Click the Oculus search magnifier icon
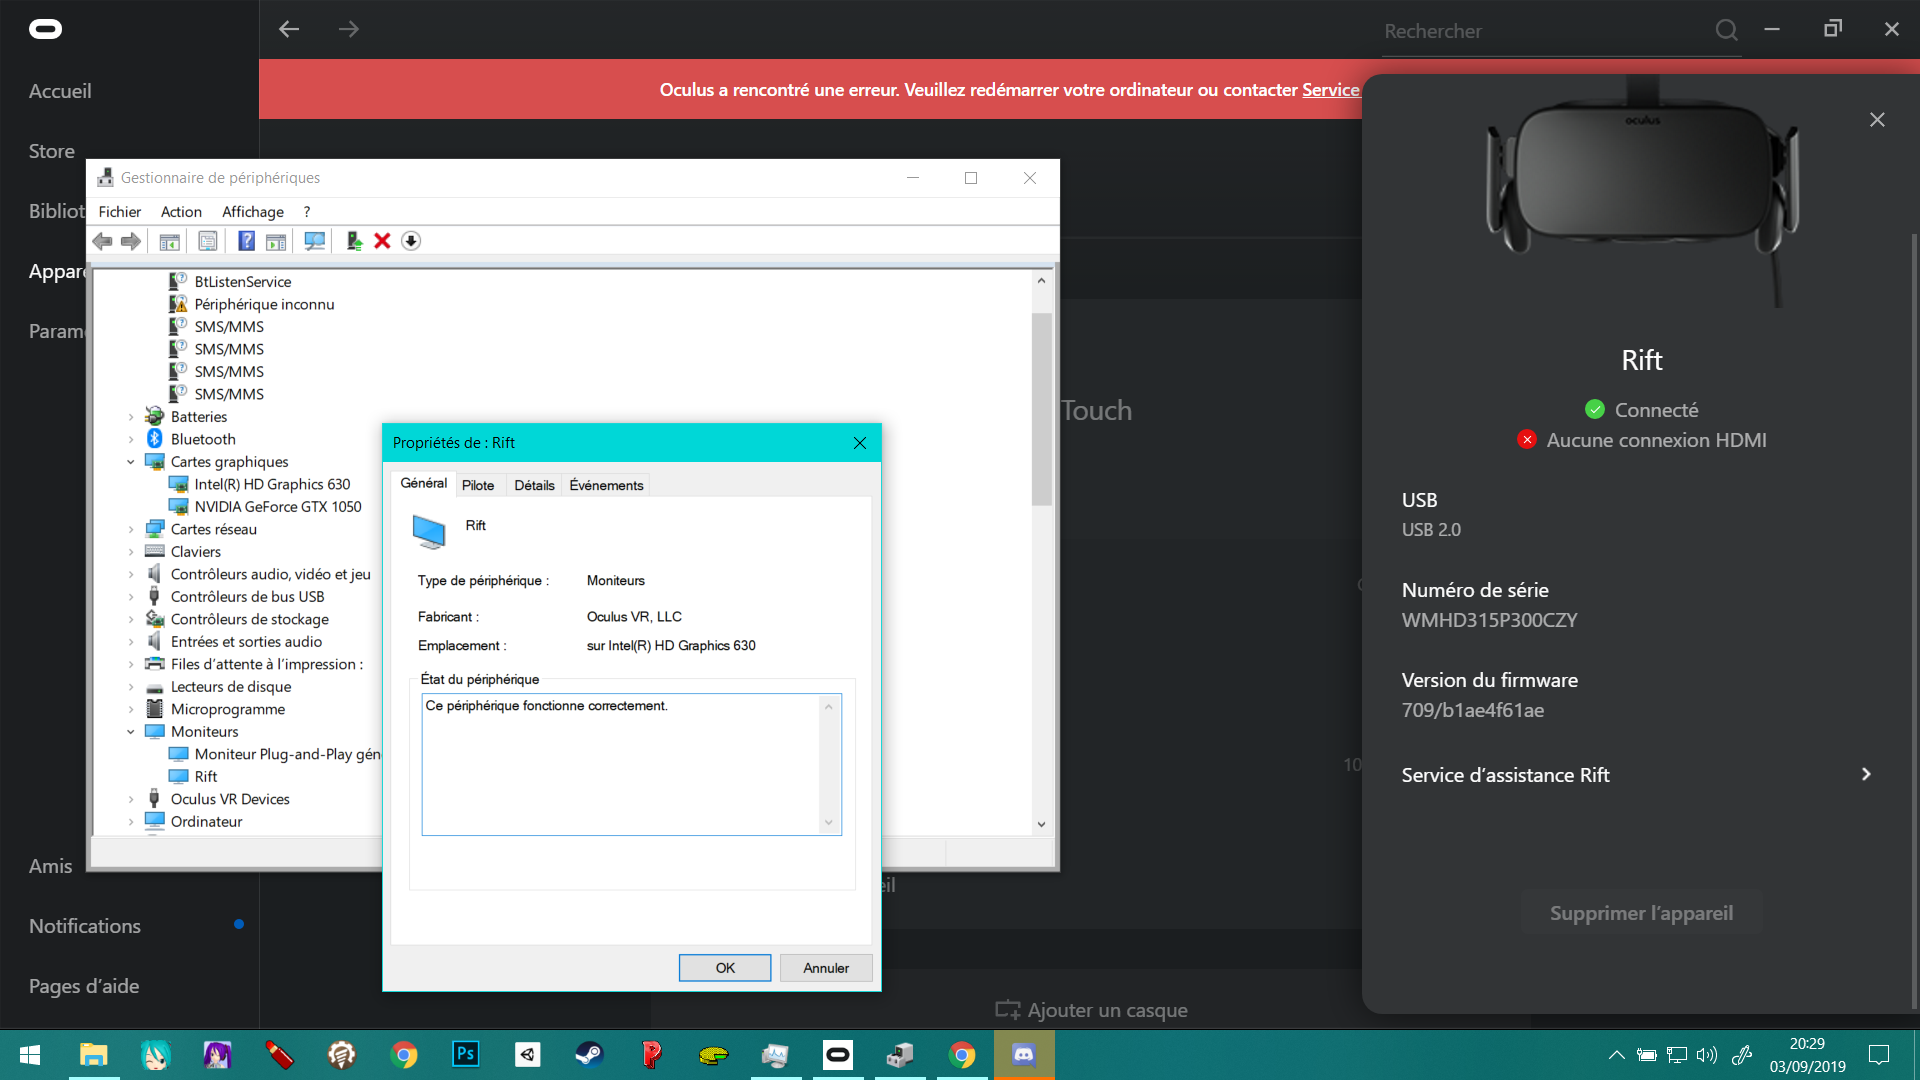The height and width of the screenshot is (1080, 1920). tap(1726, 30)
